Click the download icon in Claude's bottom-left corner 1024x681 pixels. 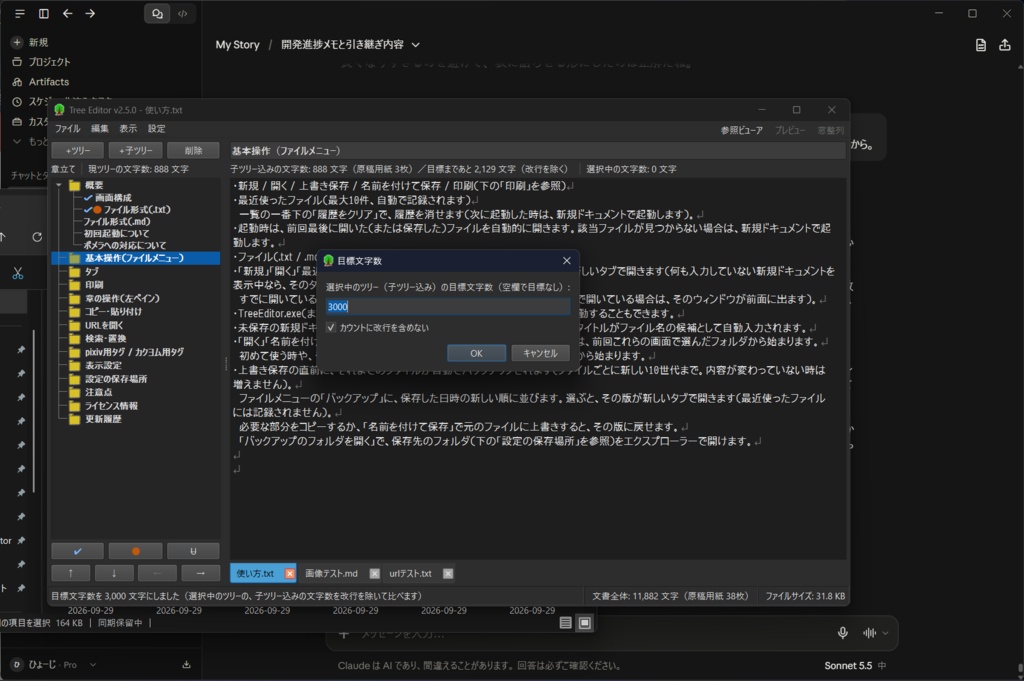tap(186, 665)
